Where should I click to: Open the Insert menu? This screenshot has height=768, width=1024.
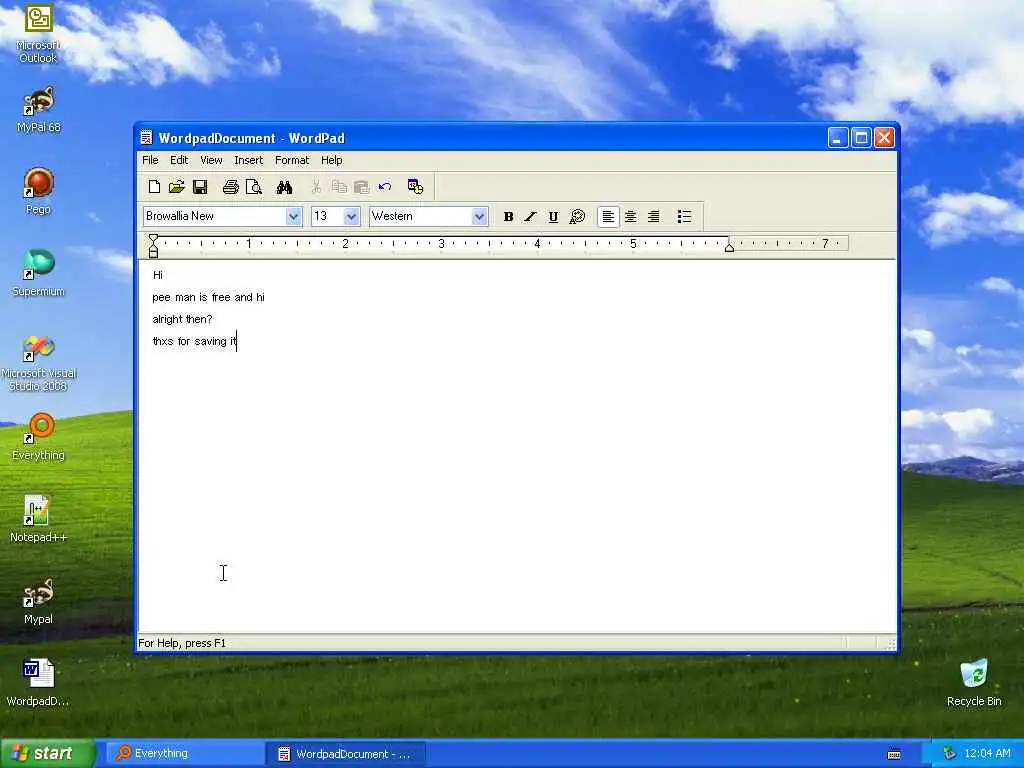click(x=248, y=160)
